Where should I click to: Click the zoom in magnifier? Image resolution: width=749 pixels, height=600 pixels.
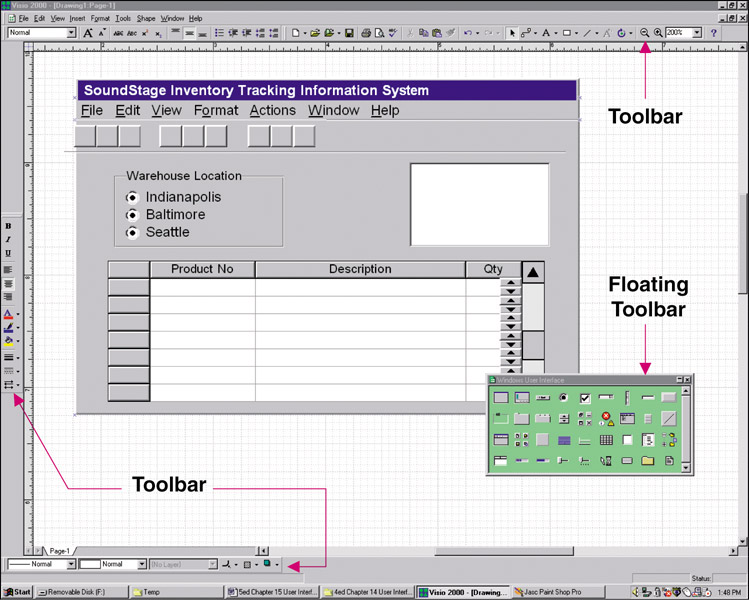tap(658, 33)
